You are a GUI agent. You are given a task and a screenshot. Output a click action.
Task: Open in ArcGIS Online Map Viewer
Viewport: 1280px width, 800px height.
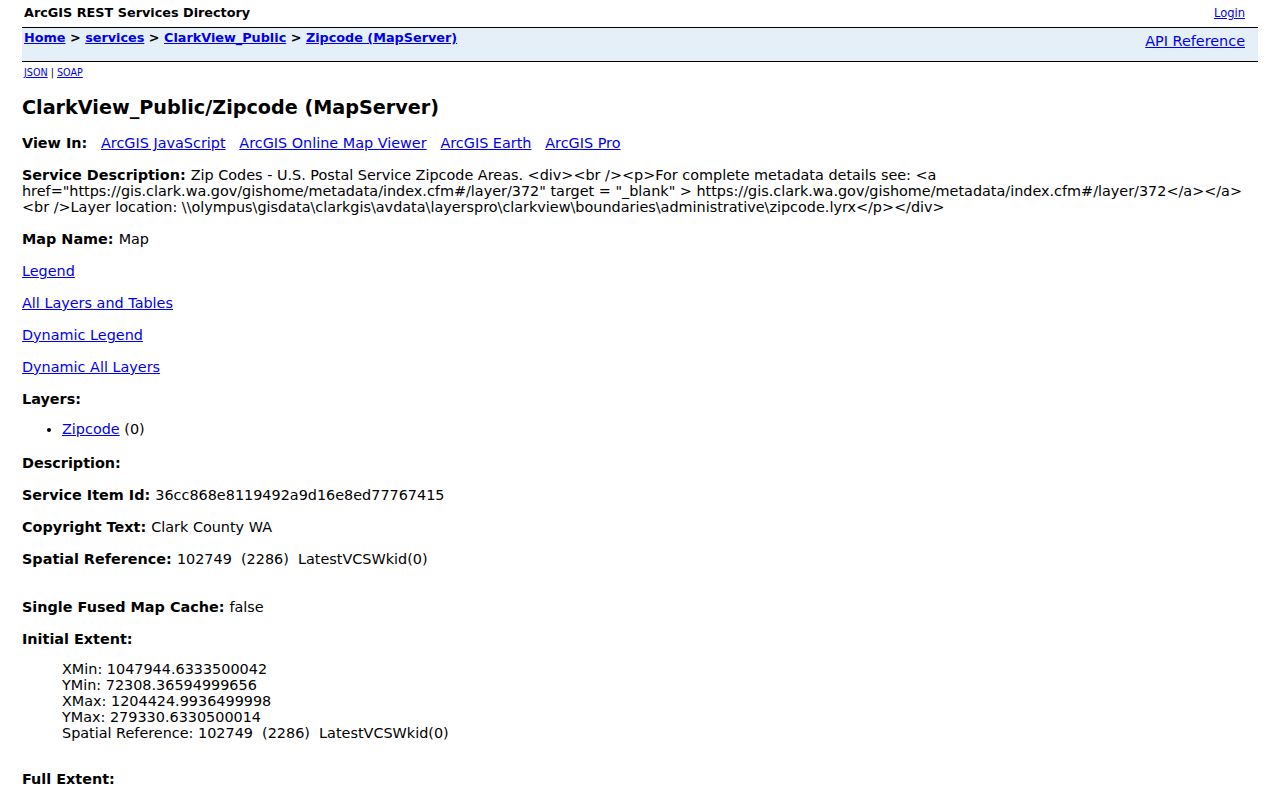pos(333,143)
